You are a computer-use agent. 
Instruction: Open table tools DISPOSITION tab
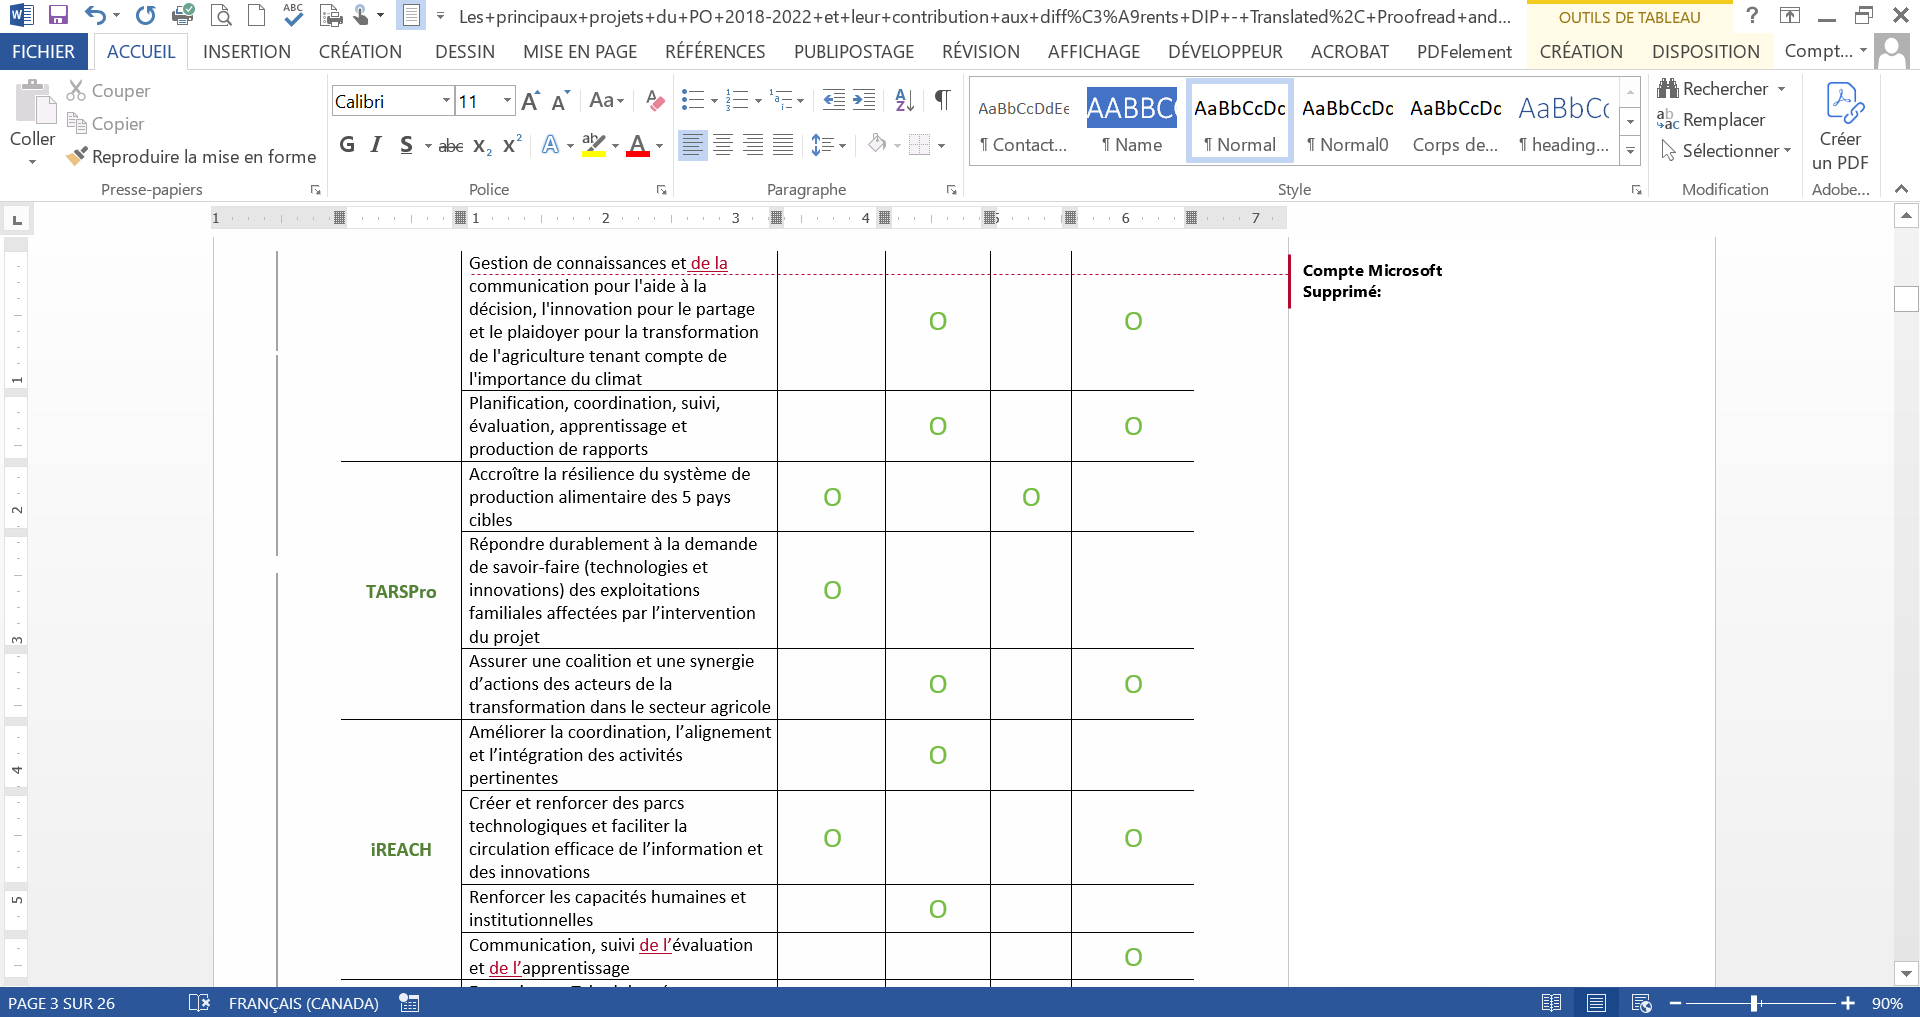(x=1705, y=52)
